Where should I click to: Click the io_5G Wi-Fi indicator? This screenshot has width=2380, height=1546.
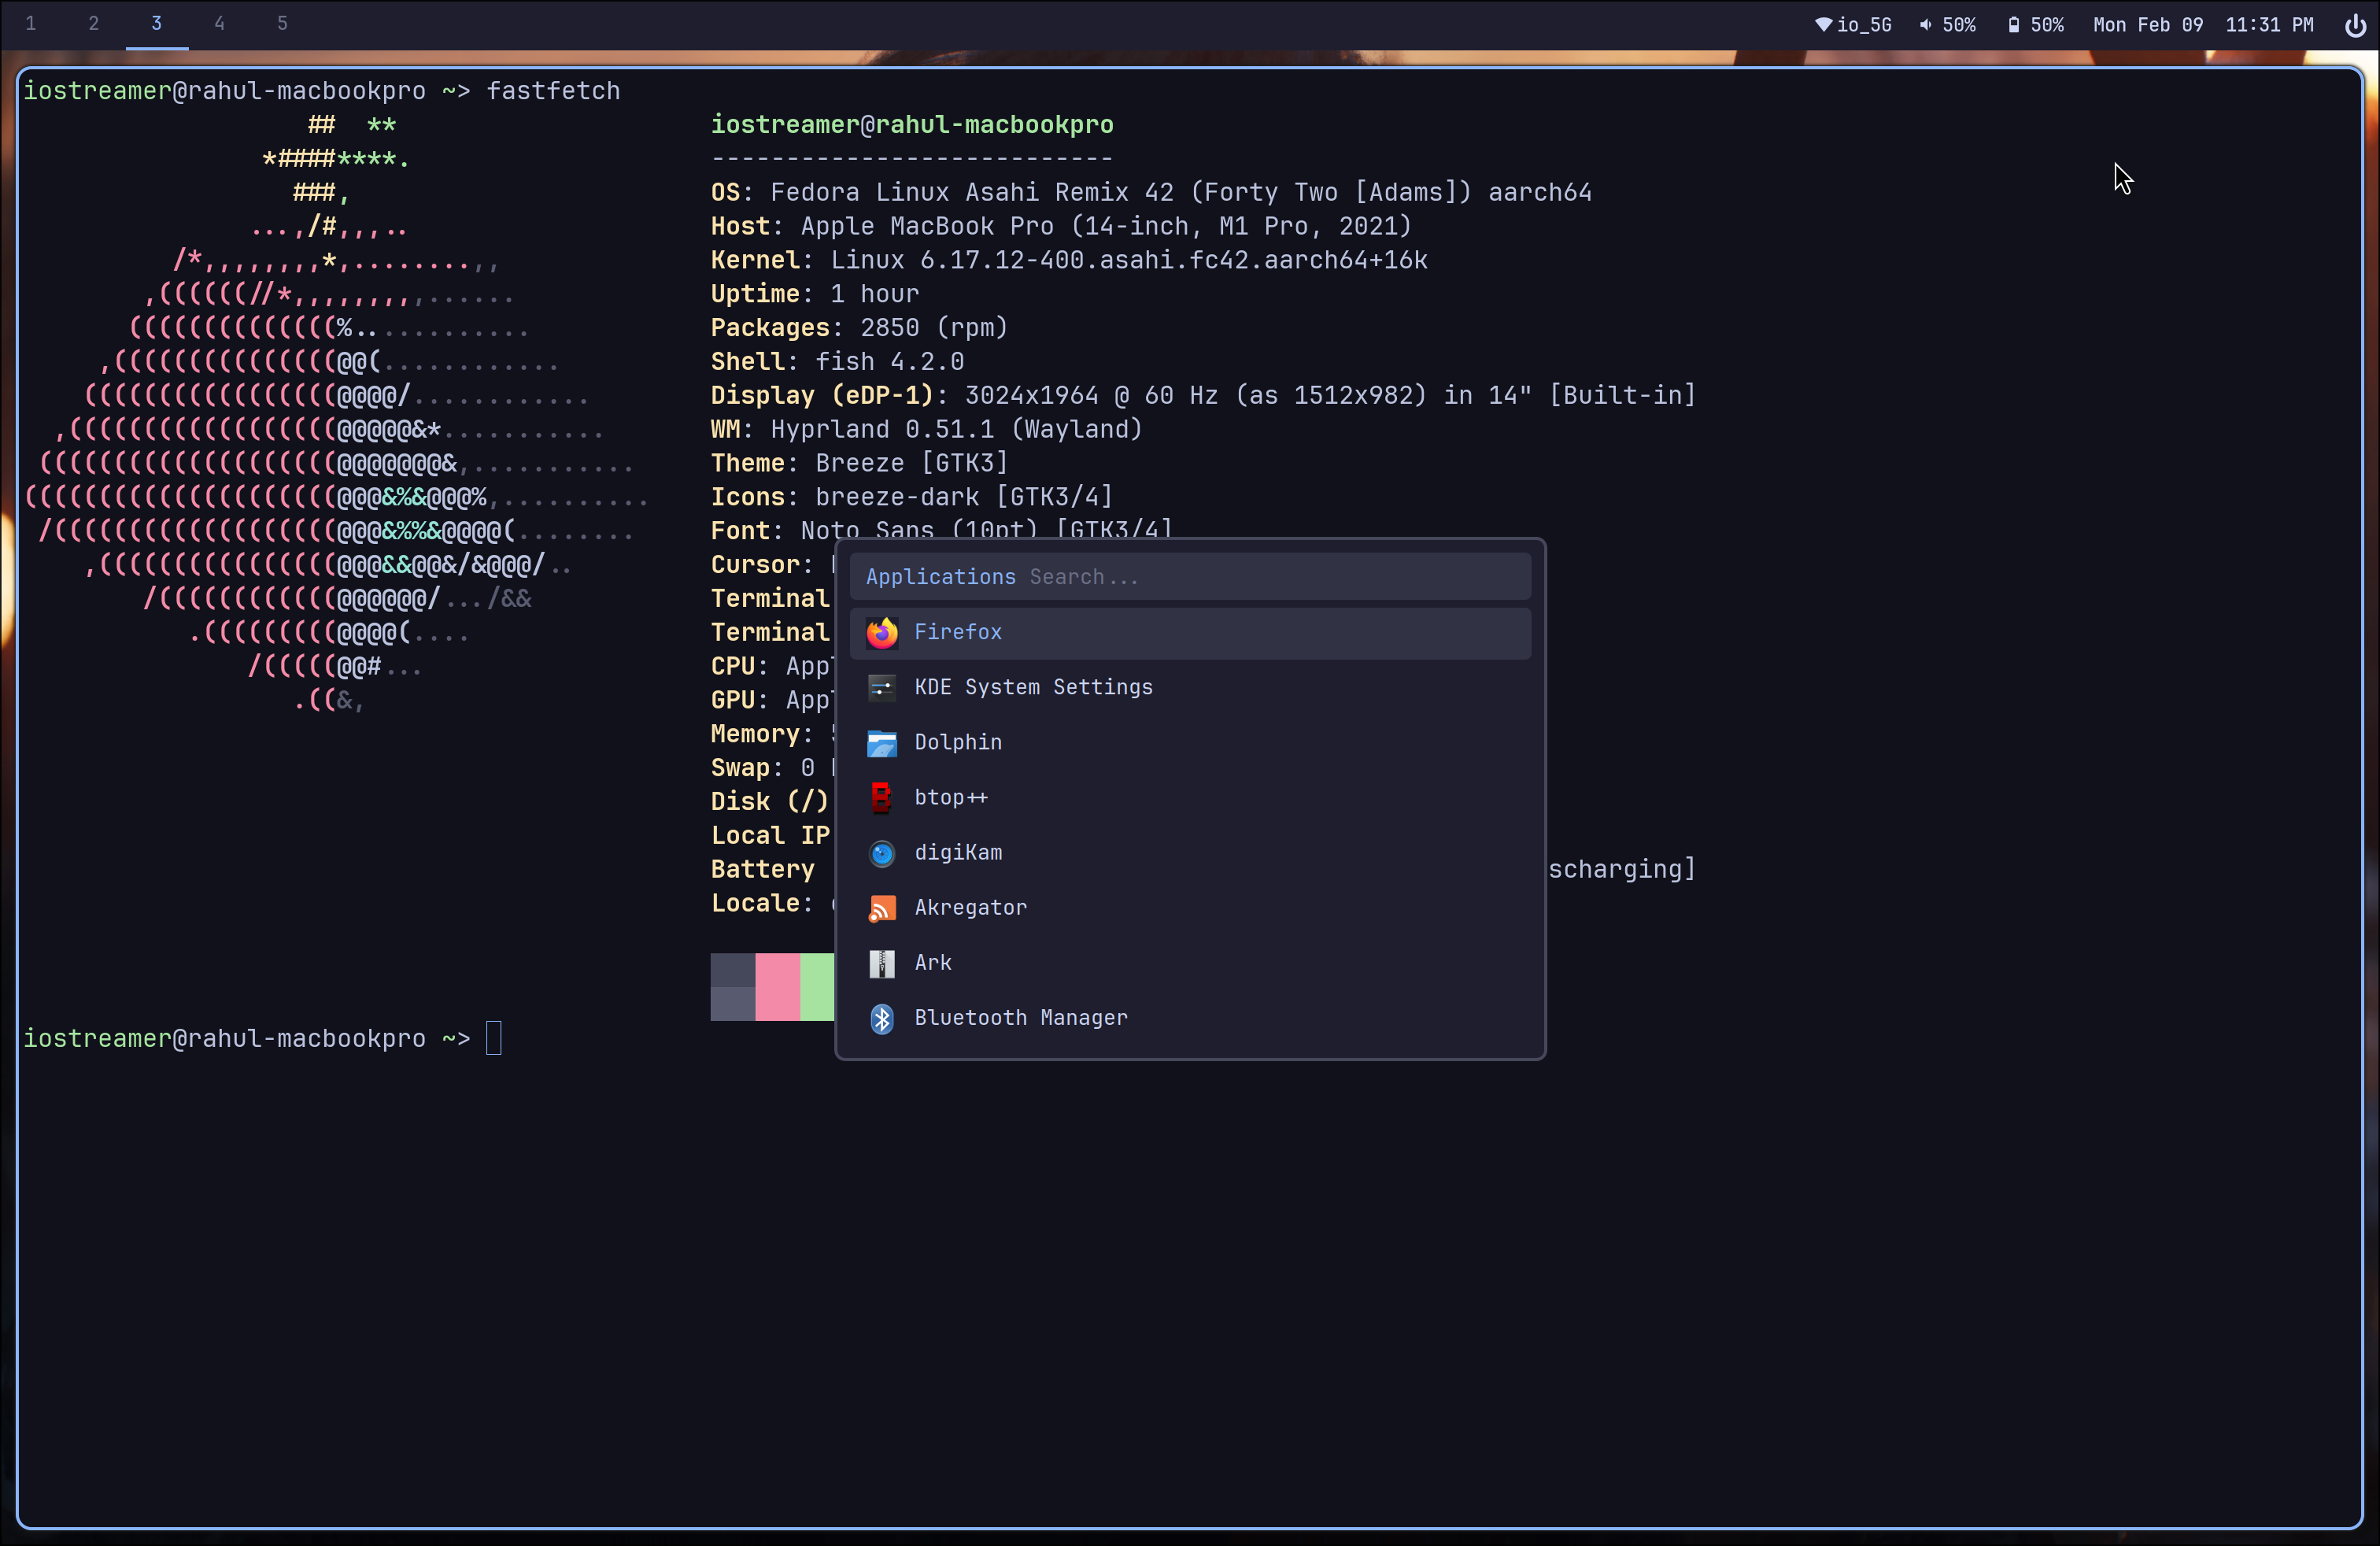point(1853,25)
